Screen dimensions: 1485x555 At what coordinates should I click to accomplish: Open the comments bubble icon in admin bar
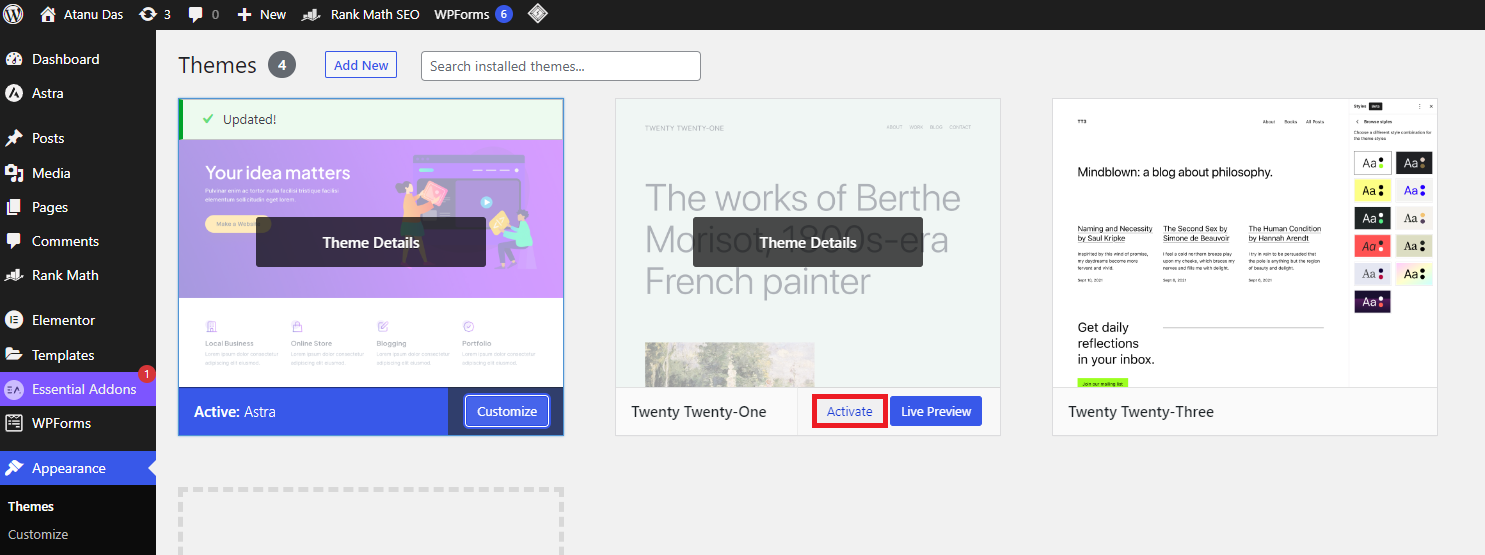(196, 14)
